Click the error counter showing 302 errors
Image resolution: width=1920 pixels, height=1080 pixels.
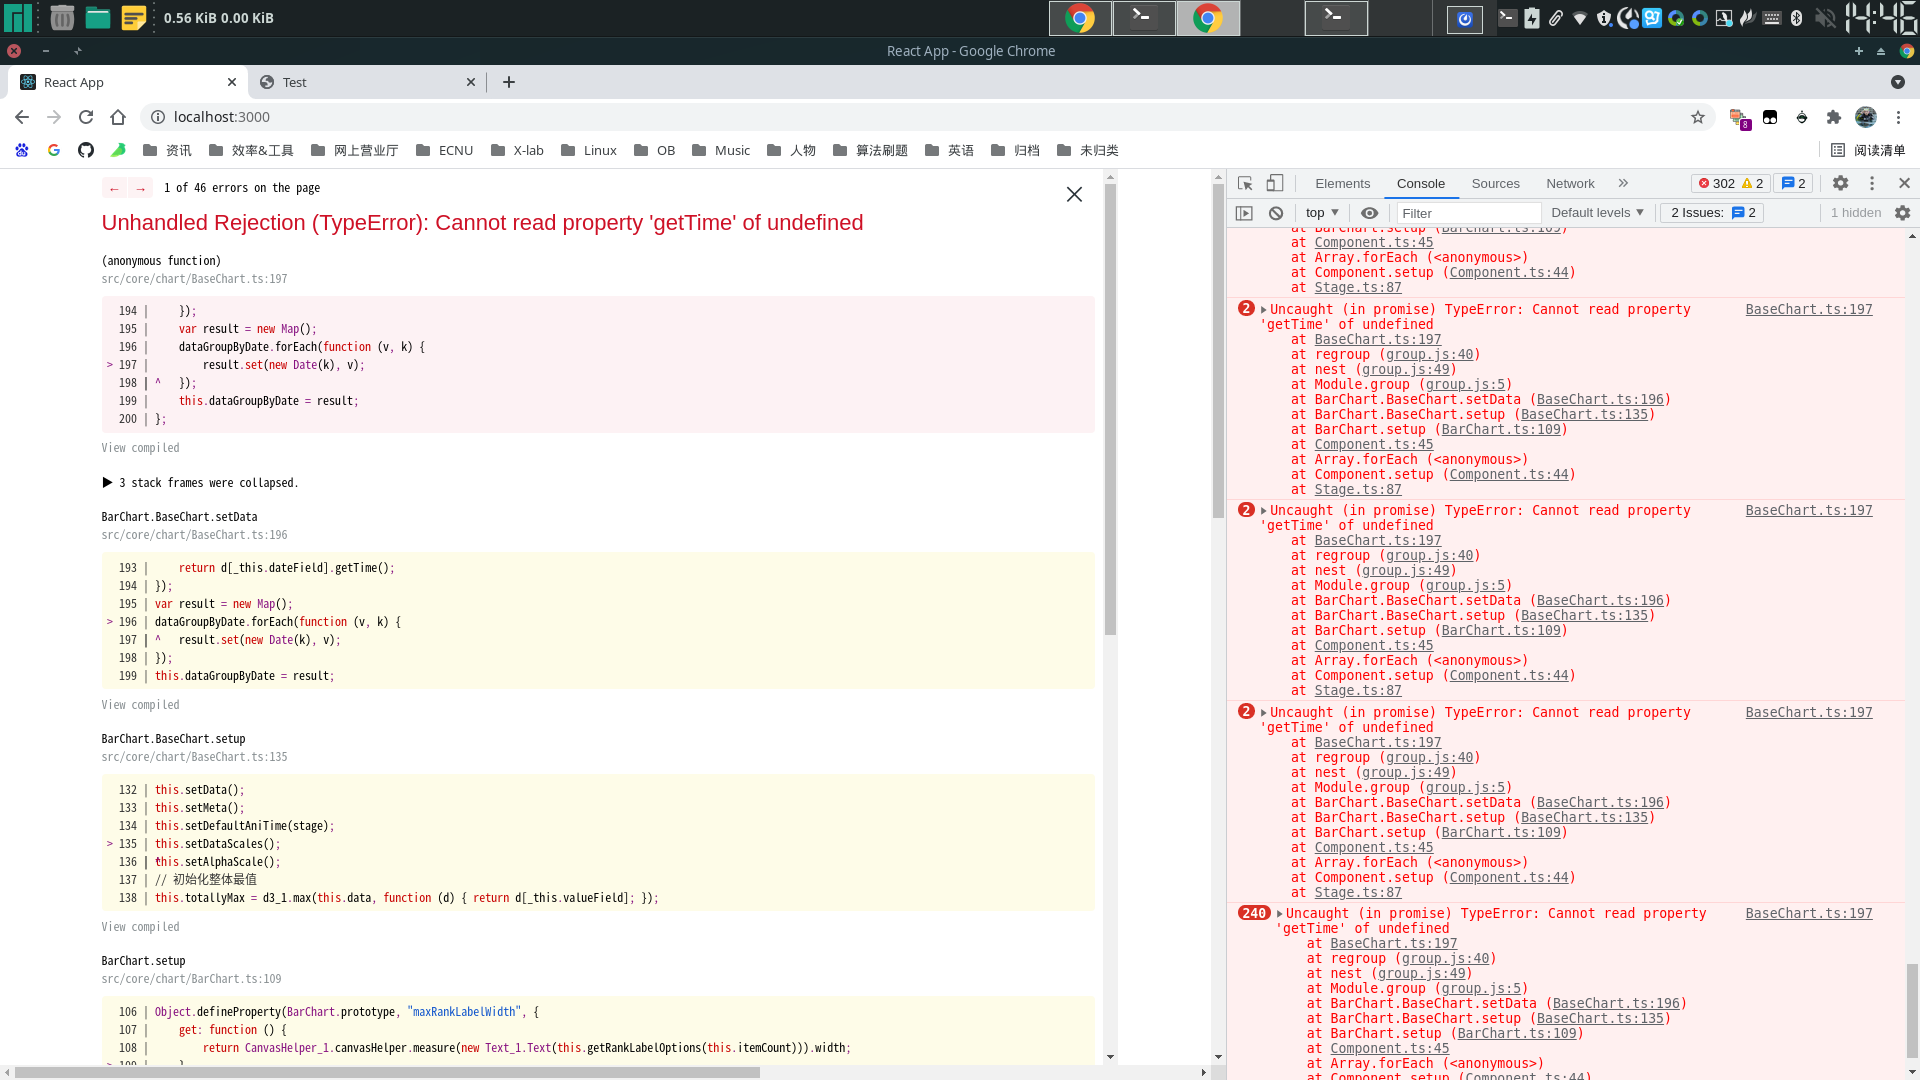pos(1723,183)
